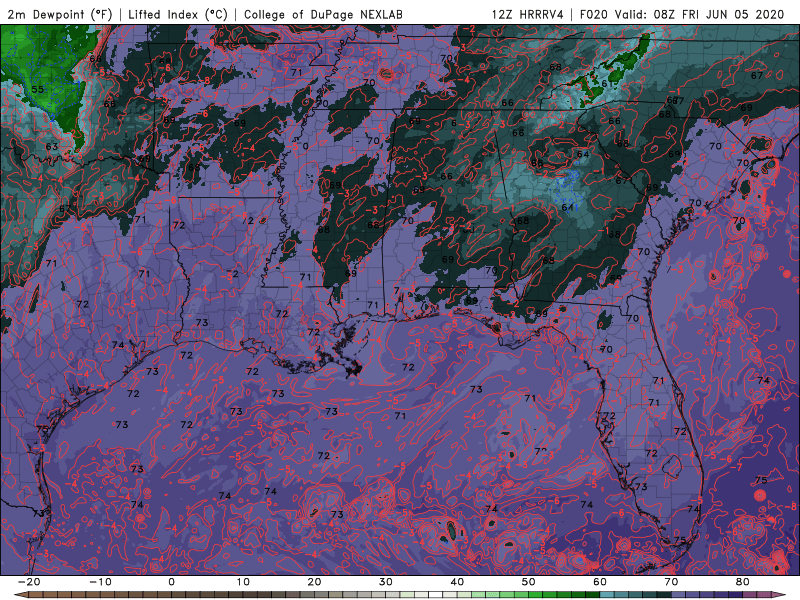800x600 pixels.
Task: Click the white segment of the color bar
Action: (x=435, y=595)
